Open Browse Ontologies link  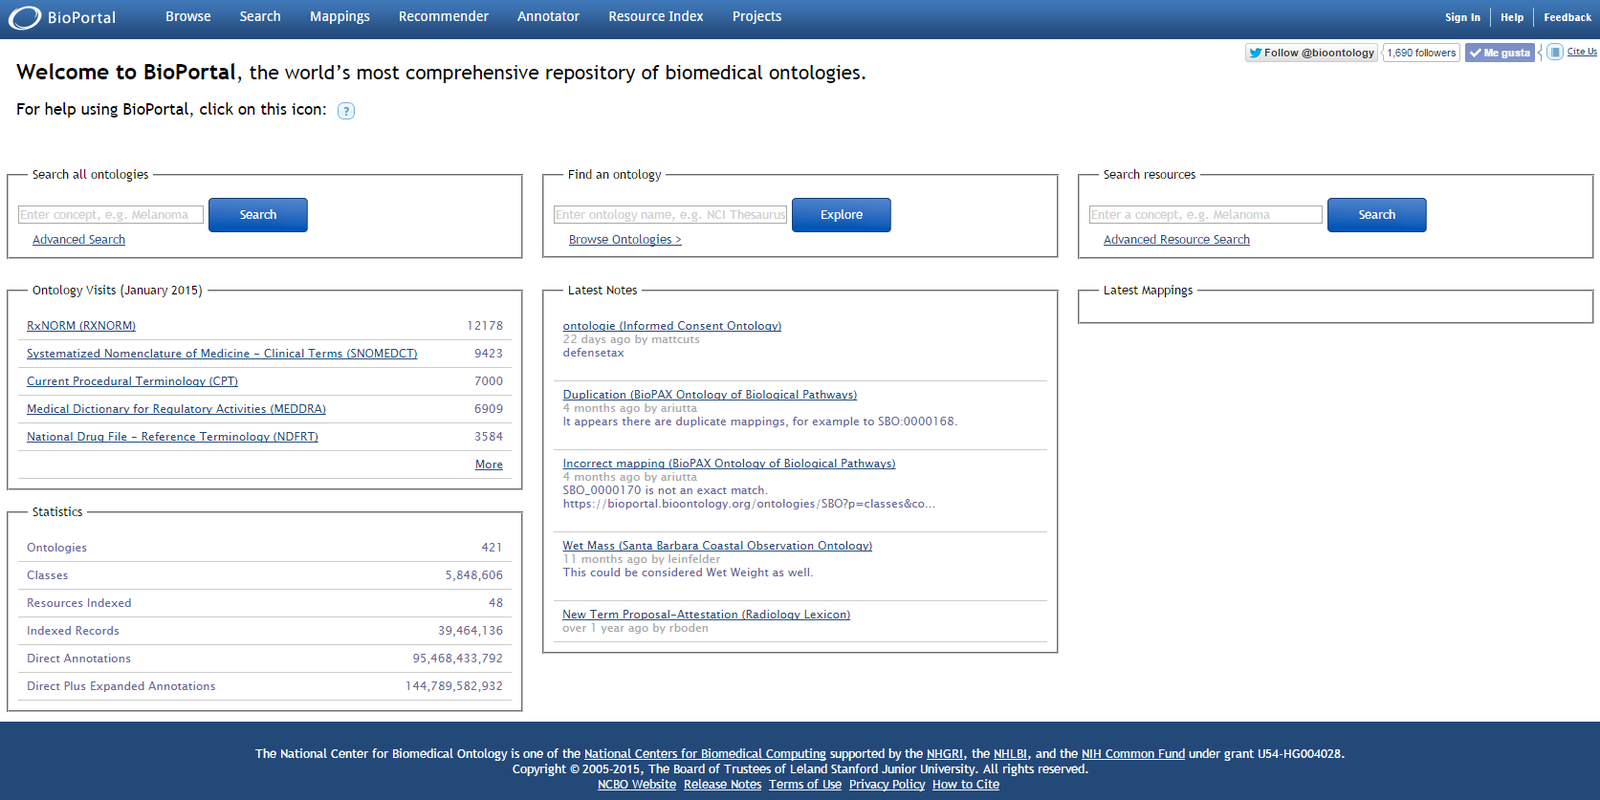click(625, 240)
